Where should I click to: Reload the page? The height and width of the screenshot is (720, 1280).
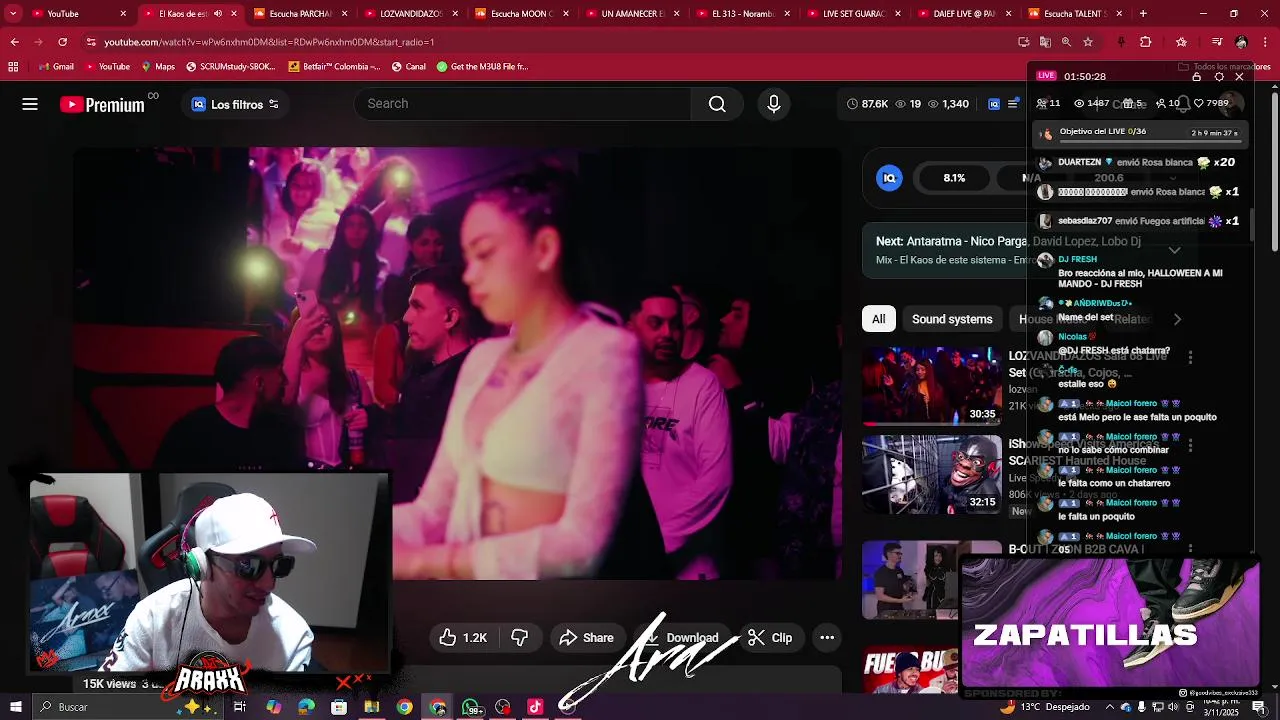pos(62,42)
